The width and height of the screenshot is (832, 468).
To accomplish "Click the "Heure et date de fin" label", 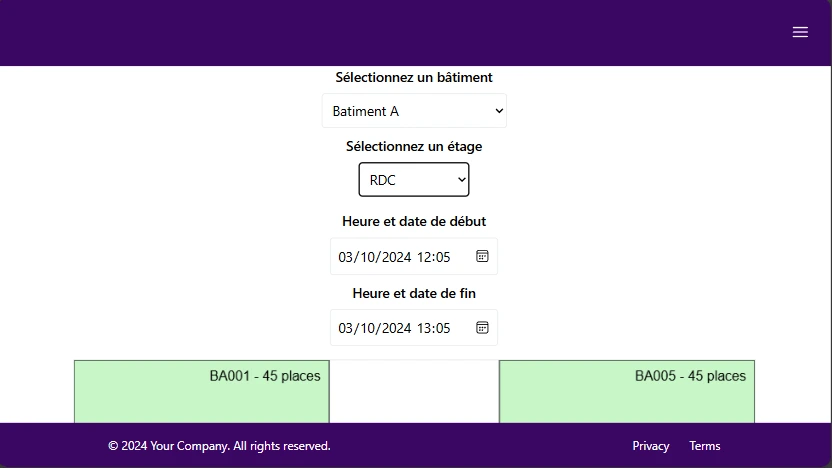I will (x=414, y=293).
